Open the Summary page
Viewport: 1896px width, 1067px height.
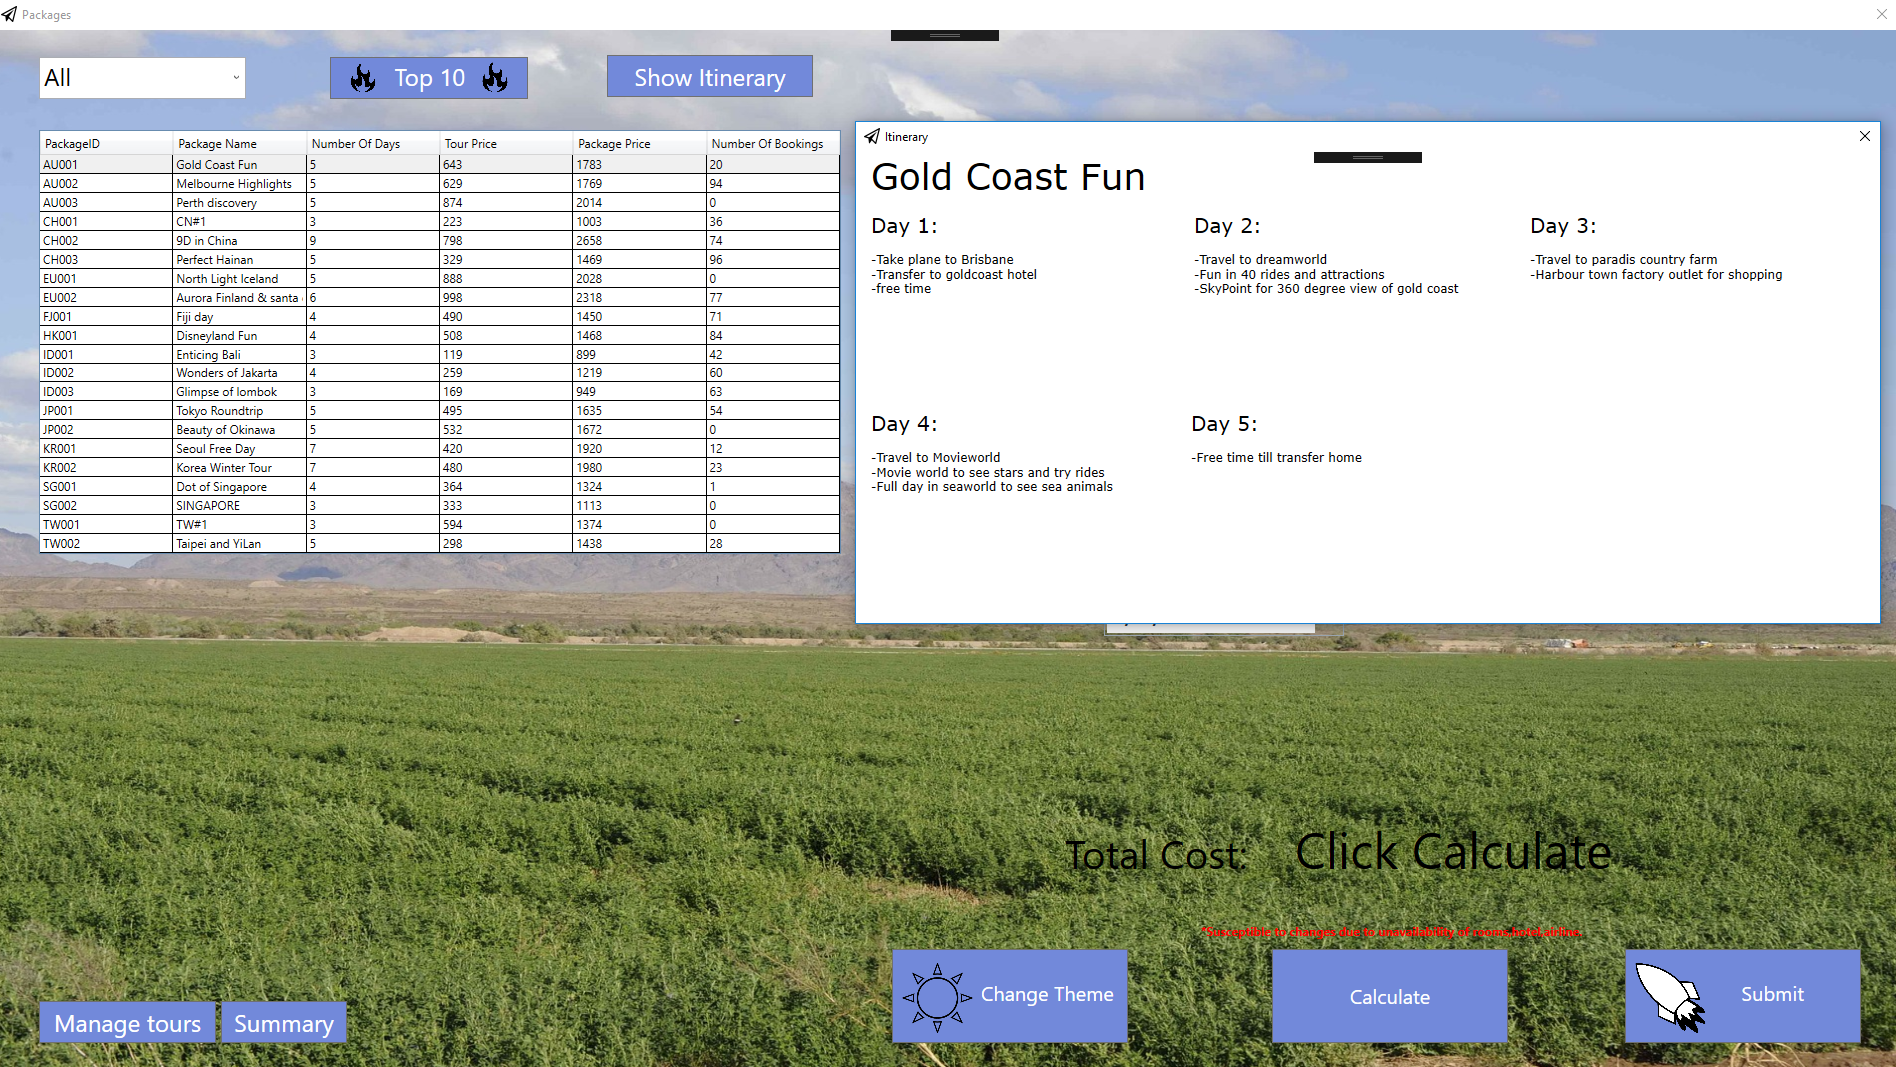284,1023
